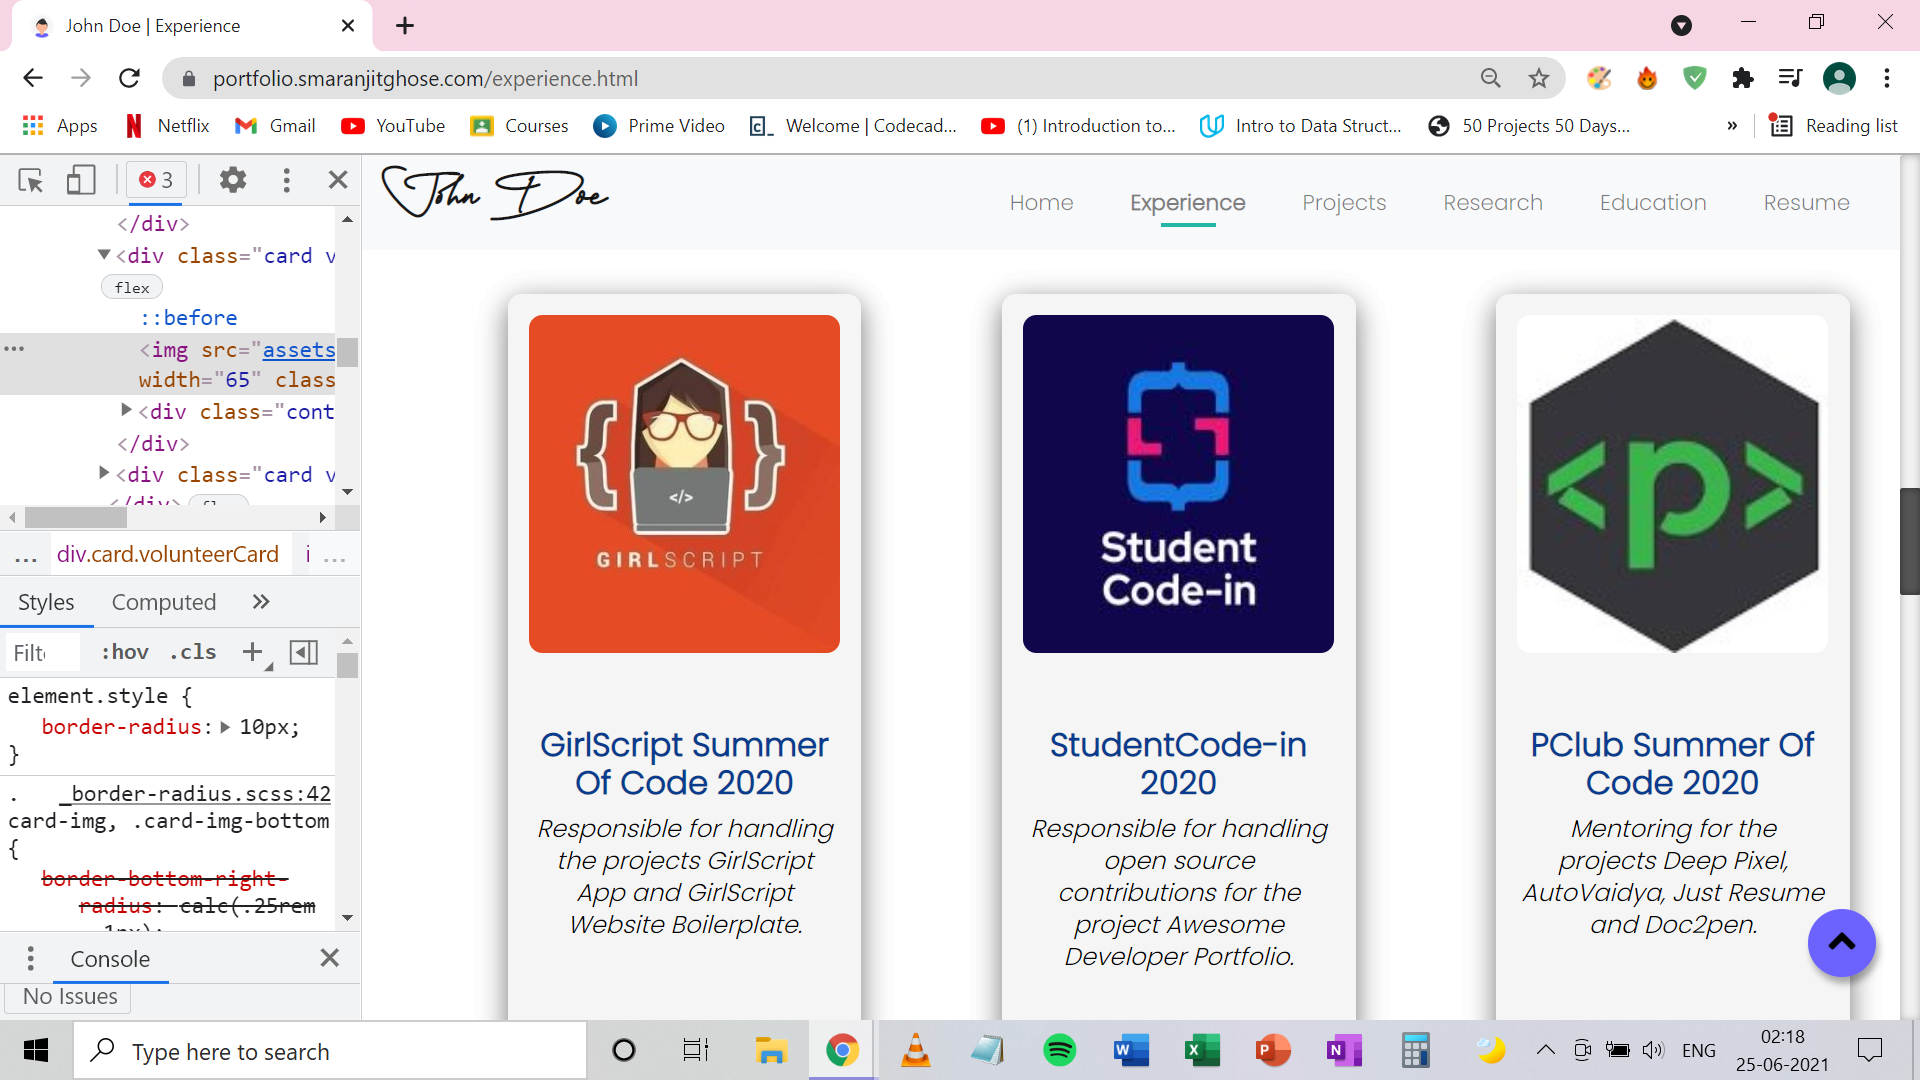Click the div.card.volunteerCard breadcrumb

click(169, 554)
